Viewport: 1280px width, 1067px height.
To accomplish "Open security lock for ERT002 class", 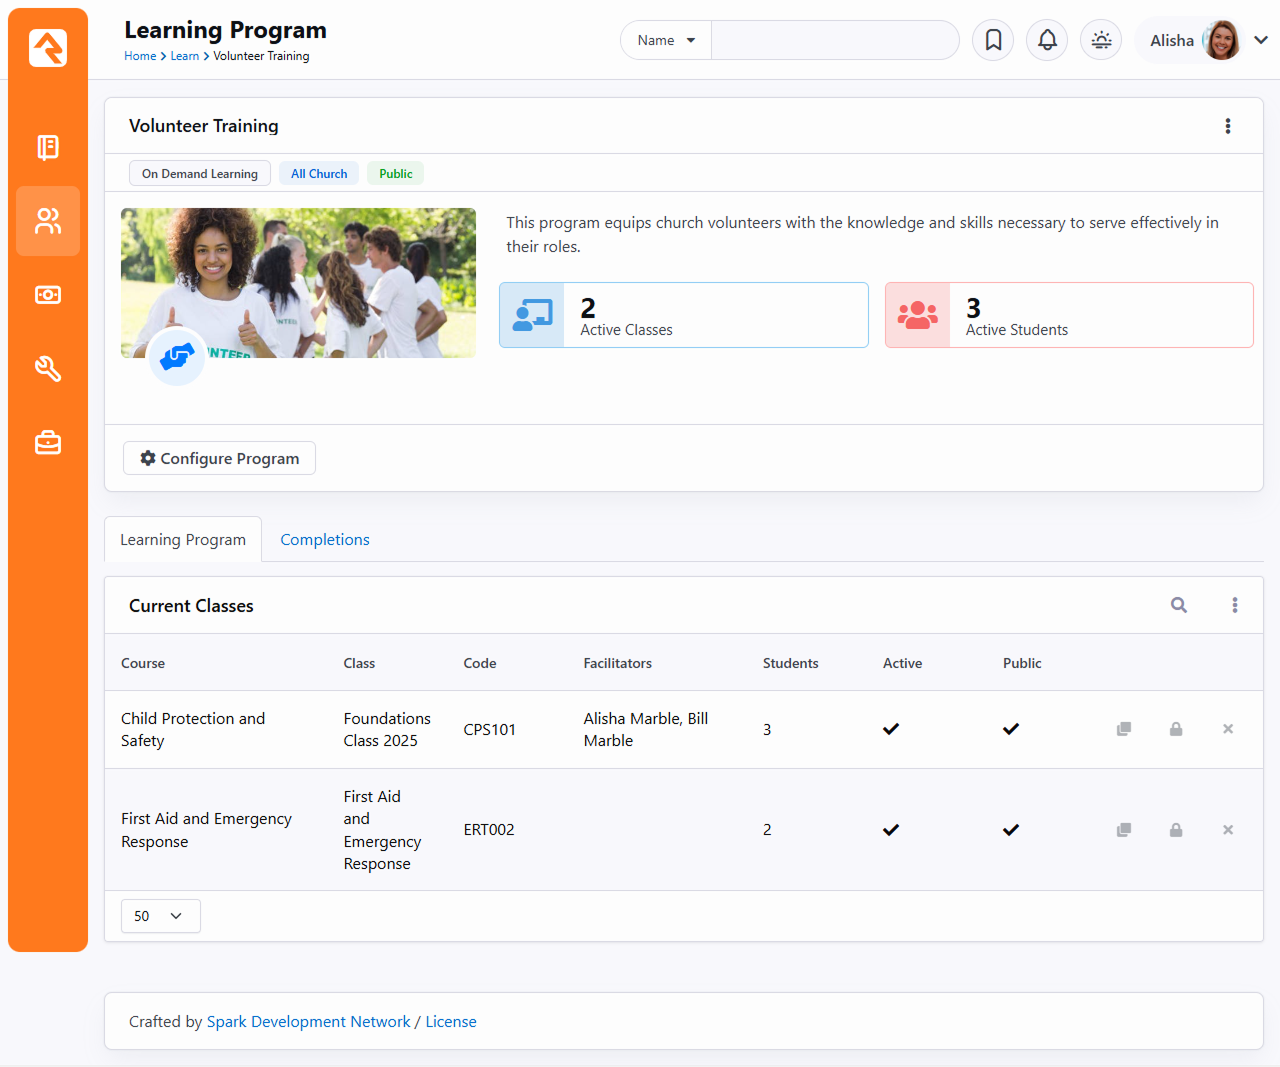I will (1176, 830).
